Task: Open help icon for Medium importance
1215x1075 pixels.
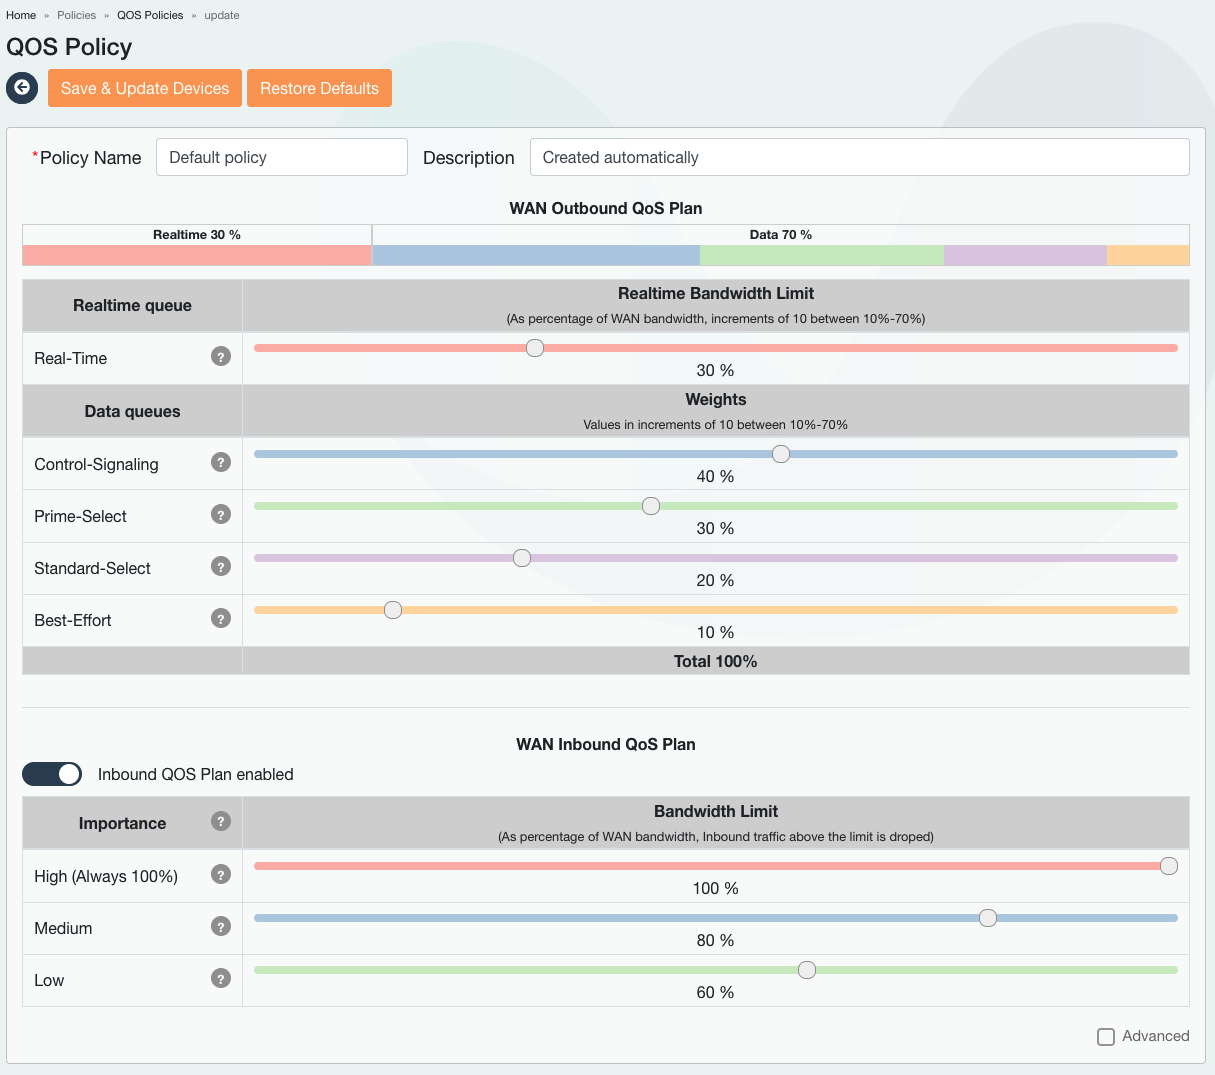Action: (x=221, y=926)
